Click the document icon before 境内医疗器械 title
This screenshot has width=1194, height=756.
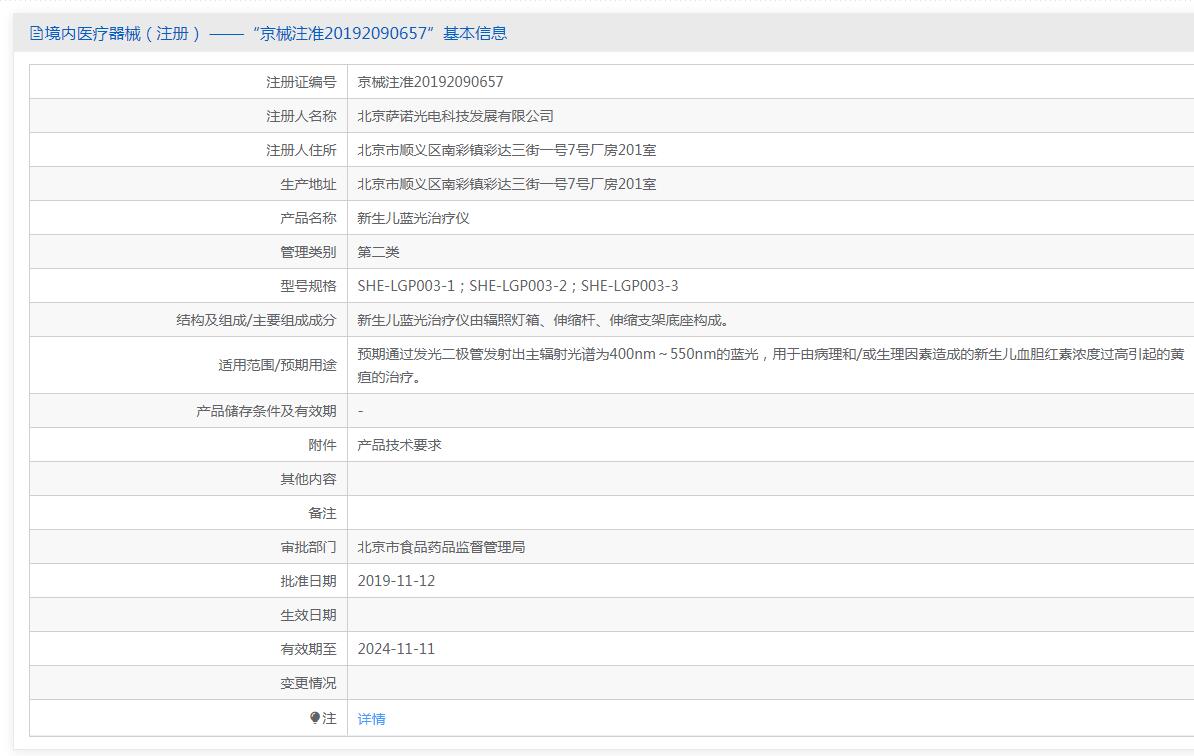coord(36,33)
